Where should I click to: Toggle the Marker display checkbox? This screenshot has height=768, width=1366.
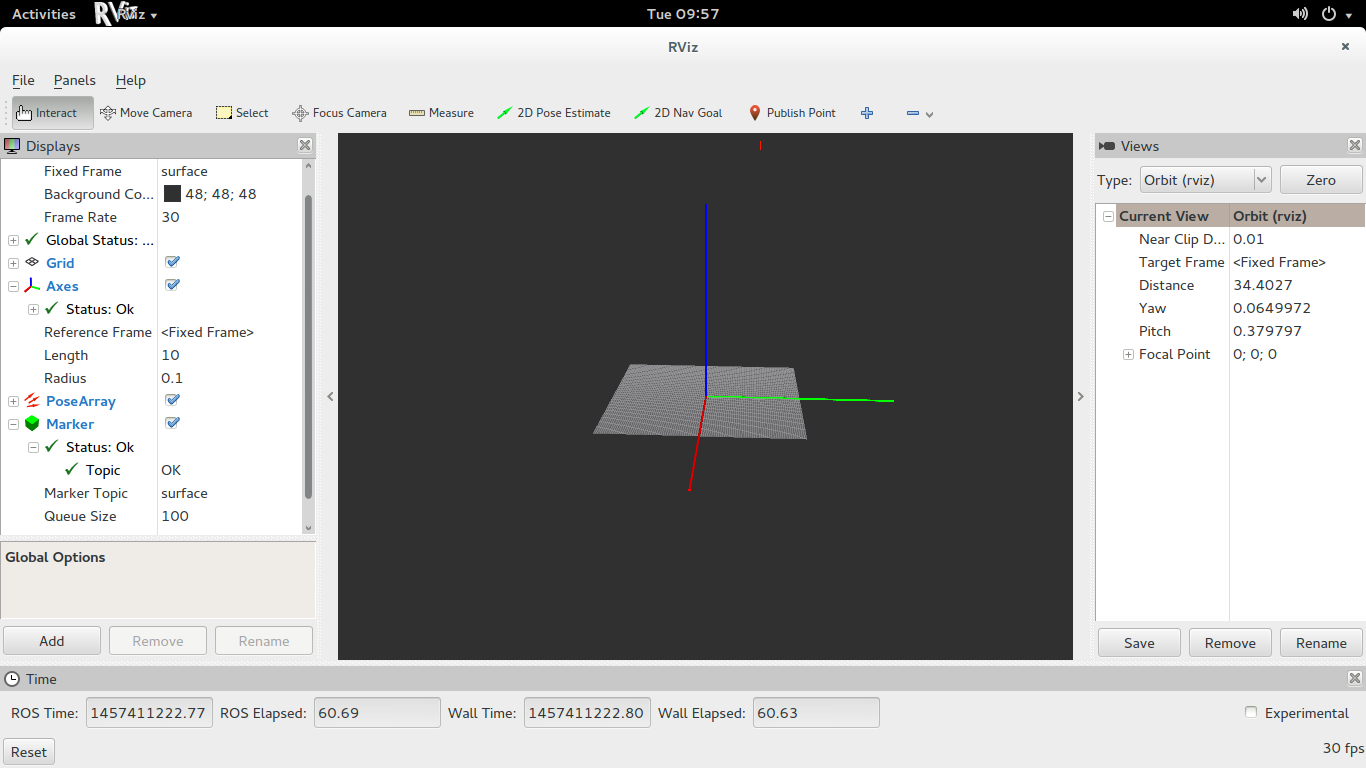pos(172,423)
